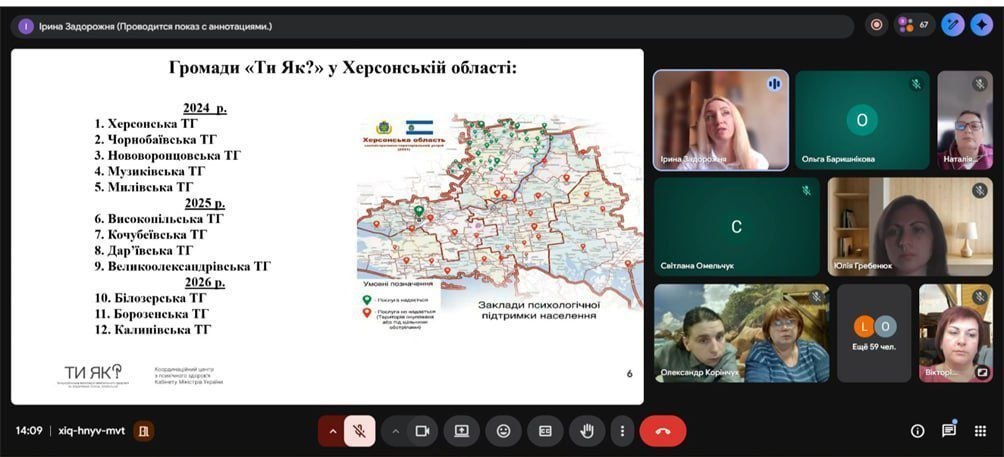Raise your hand

588,431
